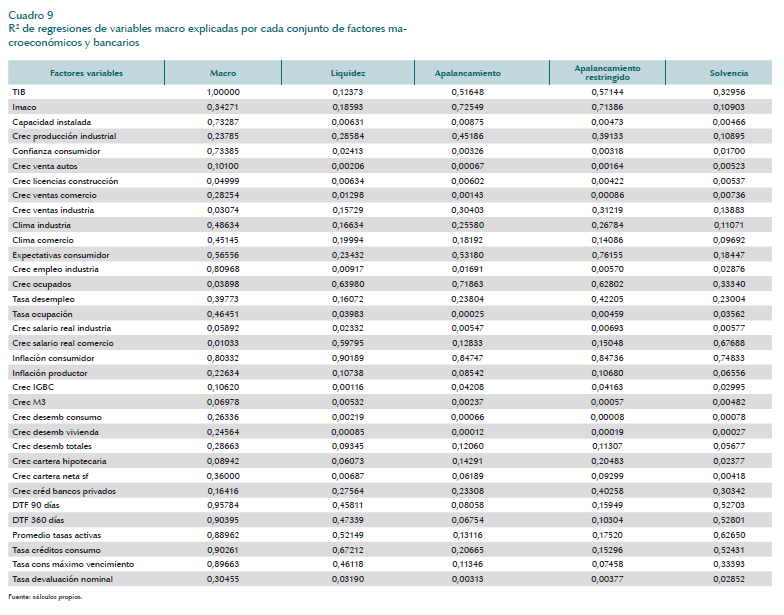Select the 'Macro' column header
This screenshot has width=784, height=615.
[x=223, y=73]
